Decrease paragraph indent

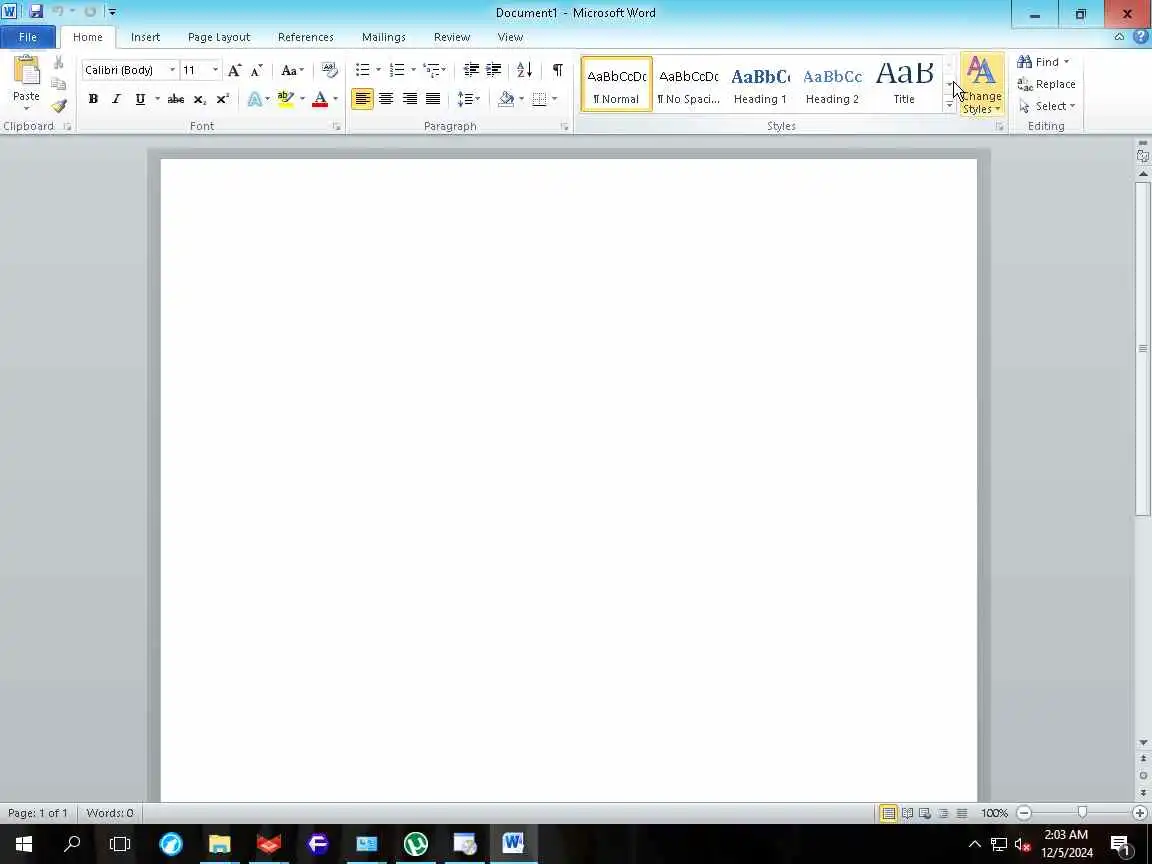tap(471, 70)
